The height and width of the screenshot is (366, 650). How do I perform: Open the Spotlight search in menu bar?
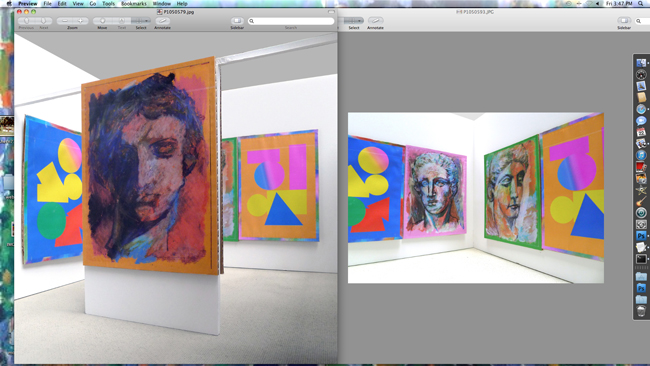(641, 3)
